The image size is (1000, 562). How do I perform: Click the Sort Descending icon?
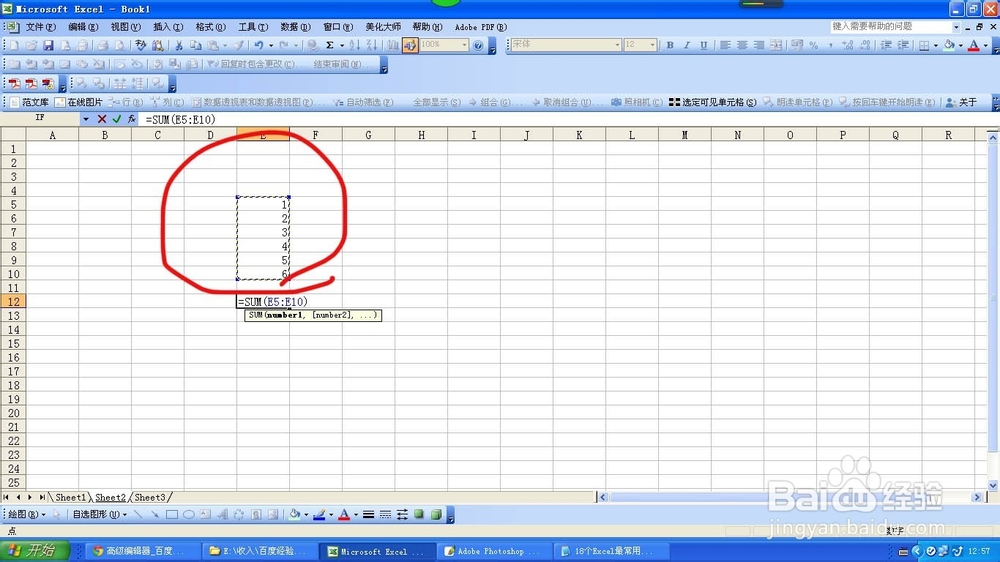(x=372, y=45)
